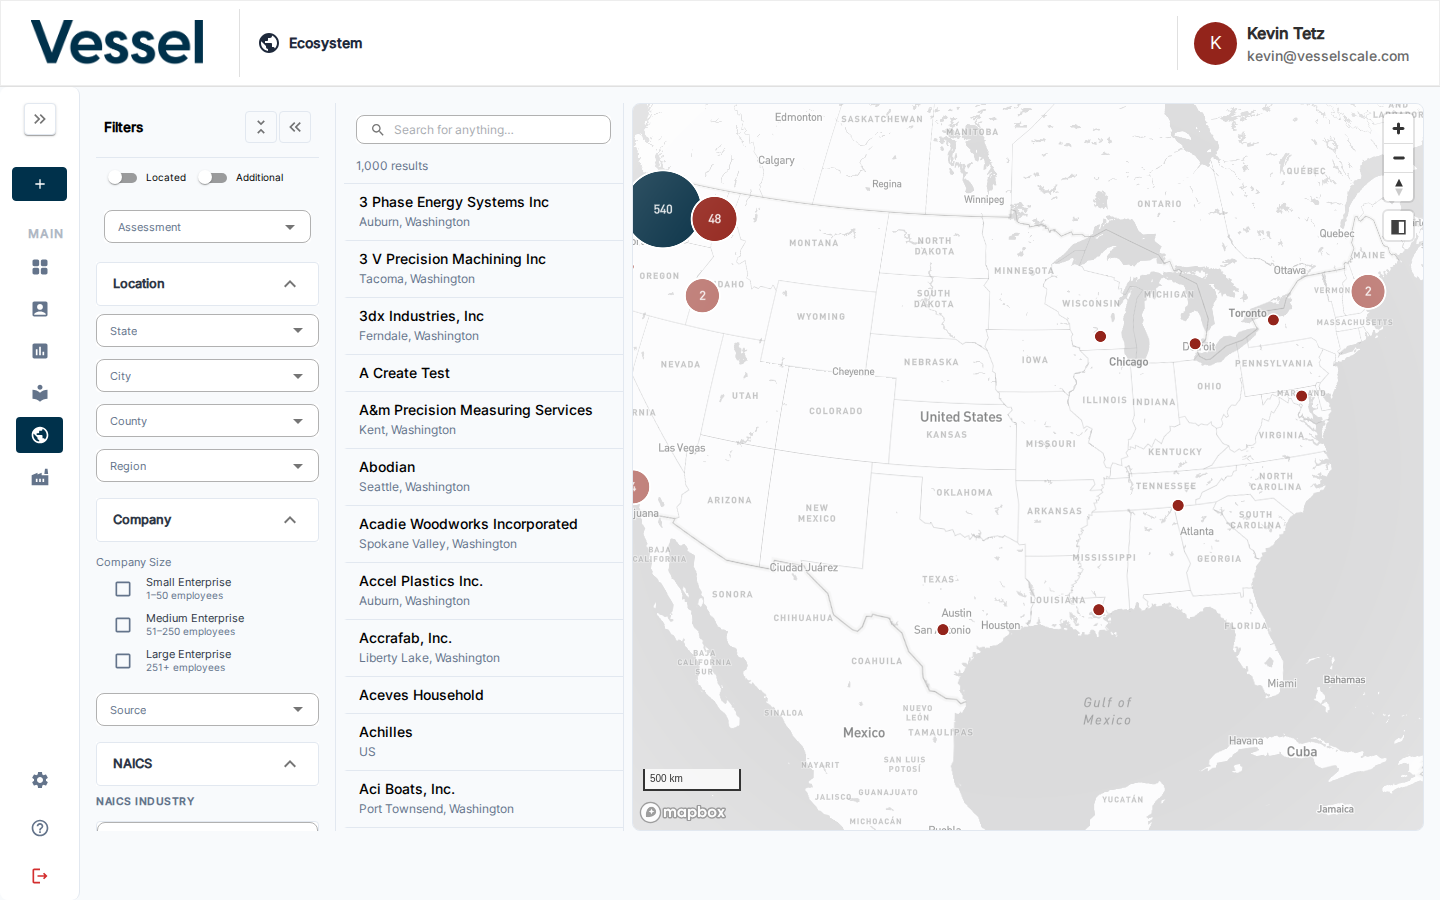Click the red logout icon
Screen dimensions: 1440x900
tap(40, 876)
